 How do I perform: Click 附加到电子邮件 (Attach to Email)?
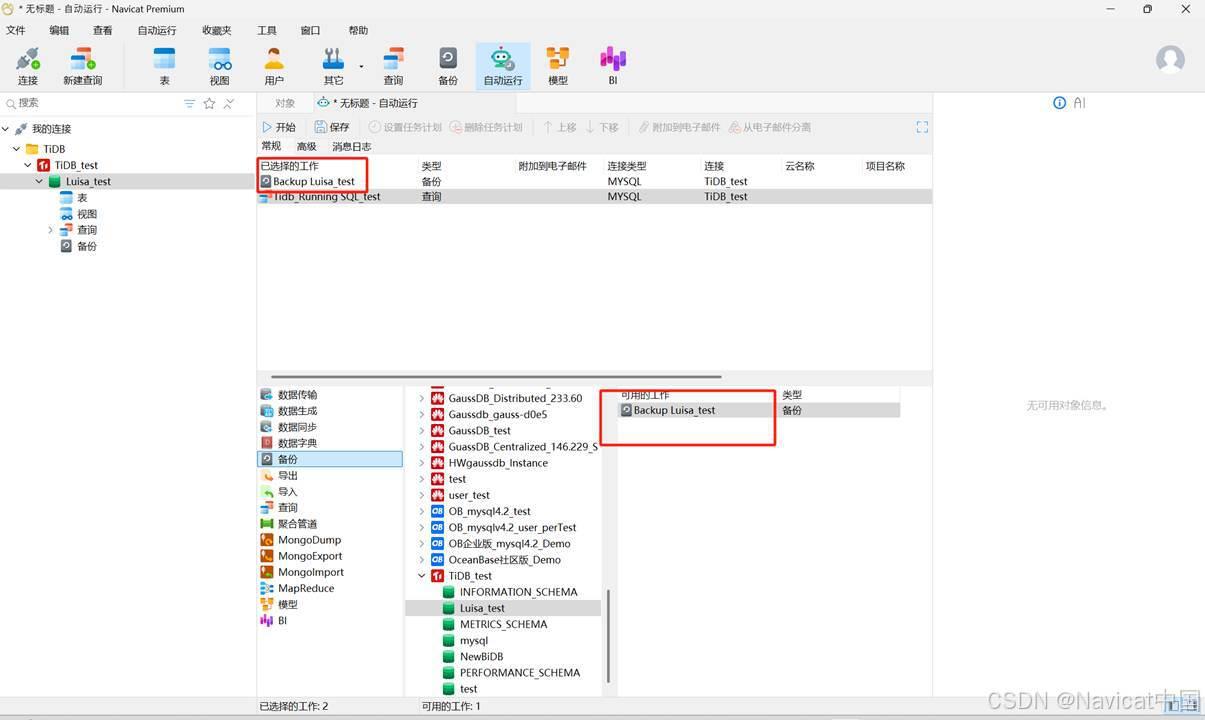679,127
